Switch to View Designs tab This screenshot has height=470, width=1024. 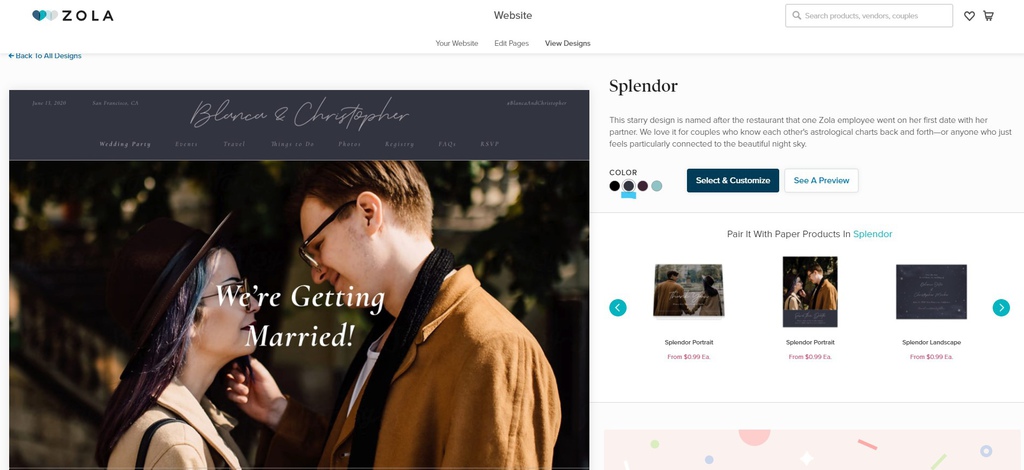pos(568,43)
